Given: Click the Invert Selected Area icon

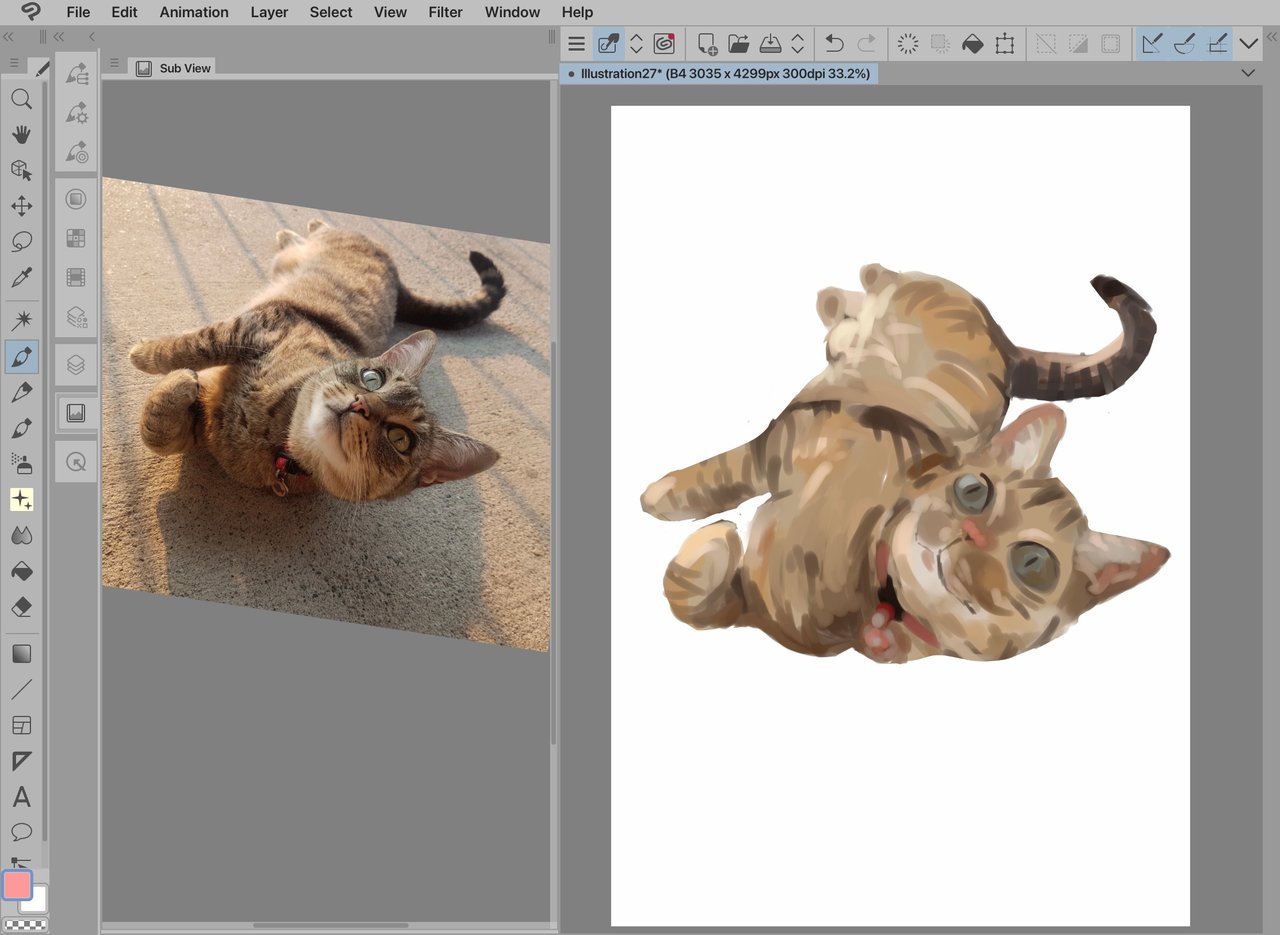Looking at the screenshot, I should (x=1078, y=44).
